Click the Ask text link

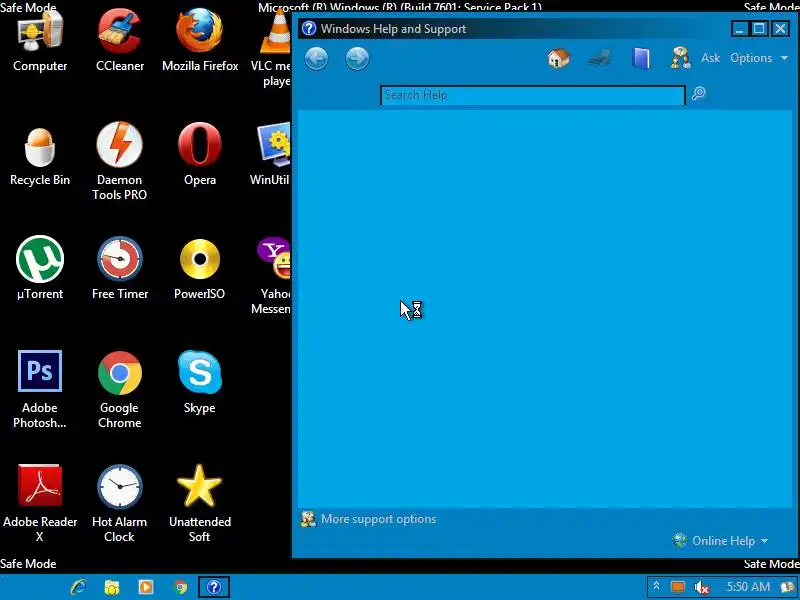pyautogui.click(x=710, y=58)
